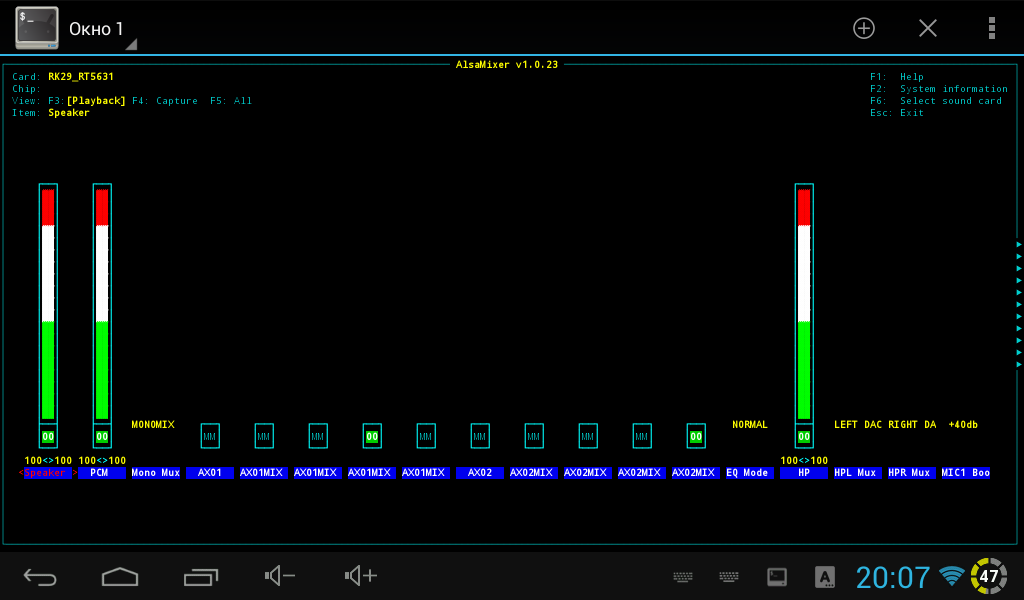Tap the volume up icon
1024x600 pixels.
pos(360,576)
